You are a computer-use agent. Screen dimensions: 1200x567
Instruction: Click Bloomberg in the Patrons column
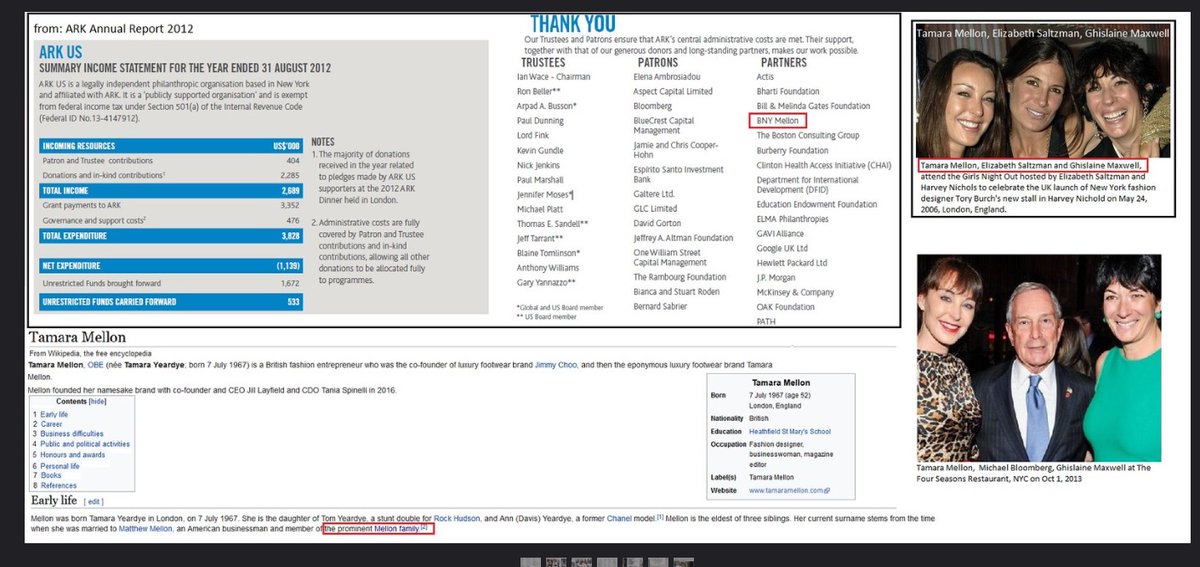653,105
